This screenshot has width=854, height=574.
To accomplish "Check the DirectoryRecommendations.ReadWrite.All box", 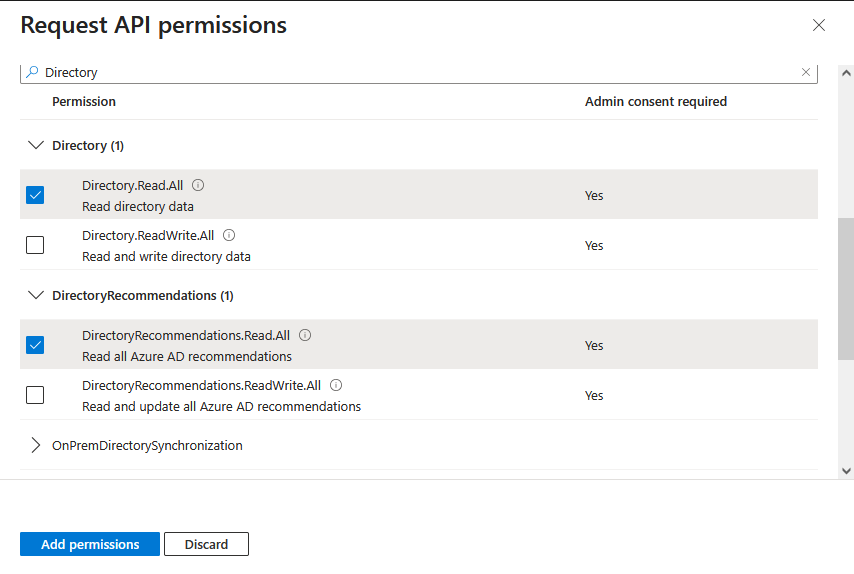I will [x=35, y=395].
